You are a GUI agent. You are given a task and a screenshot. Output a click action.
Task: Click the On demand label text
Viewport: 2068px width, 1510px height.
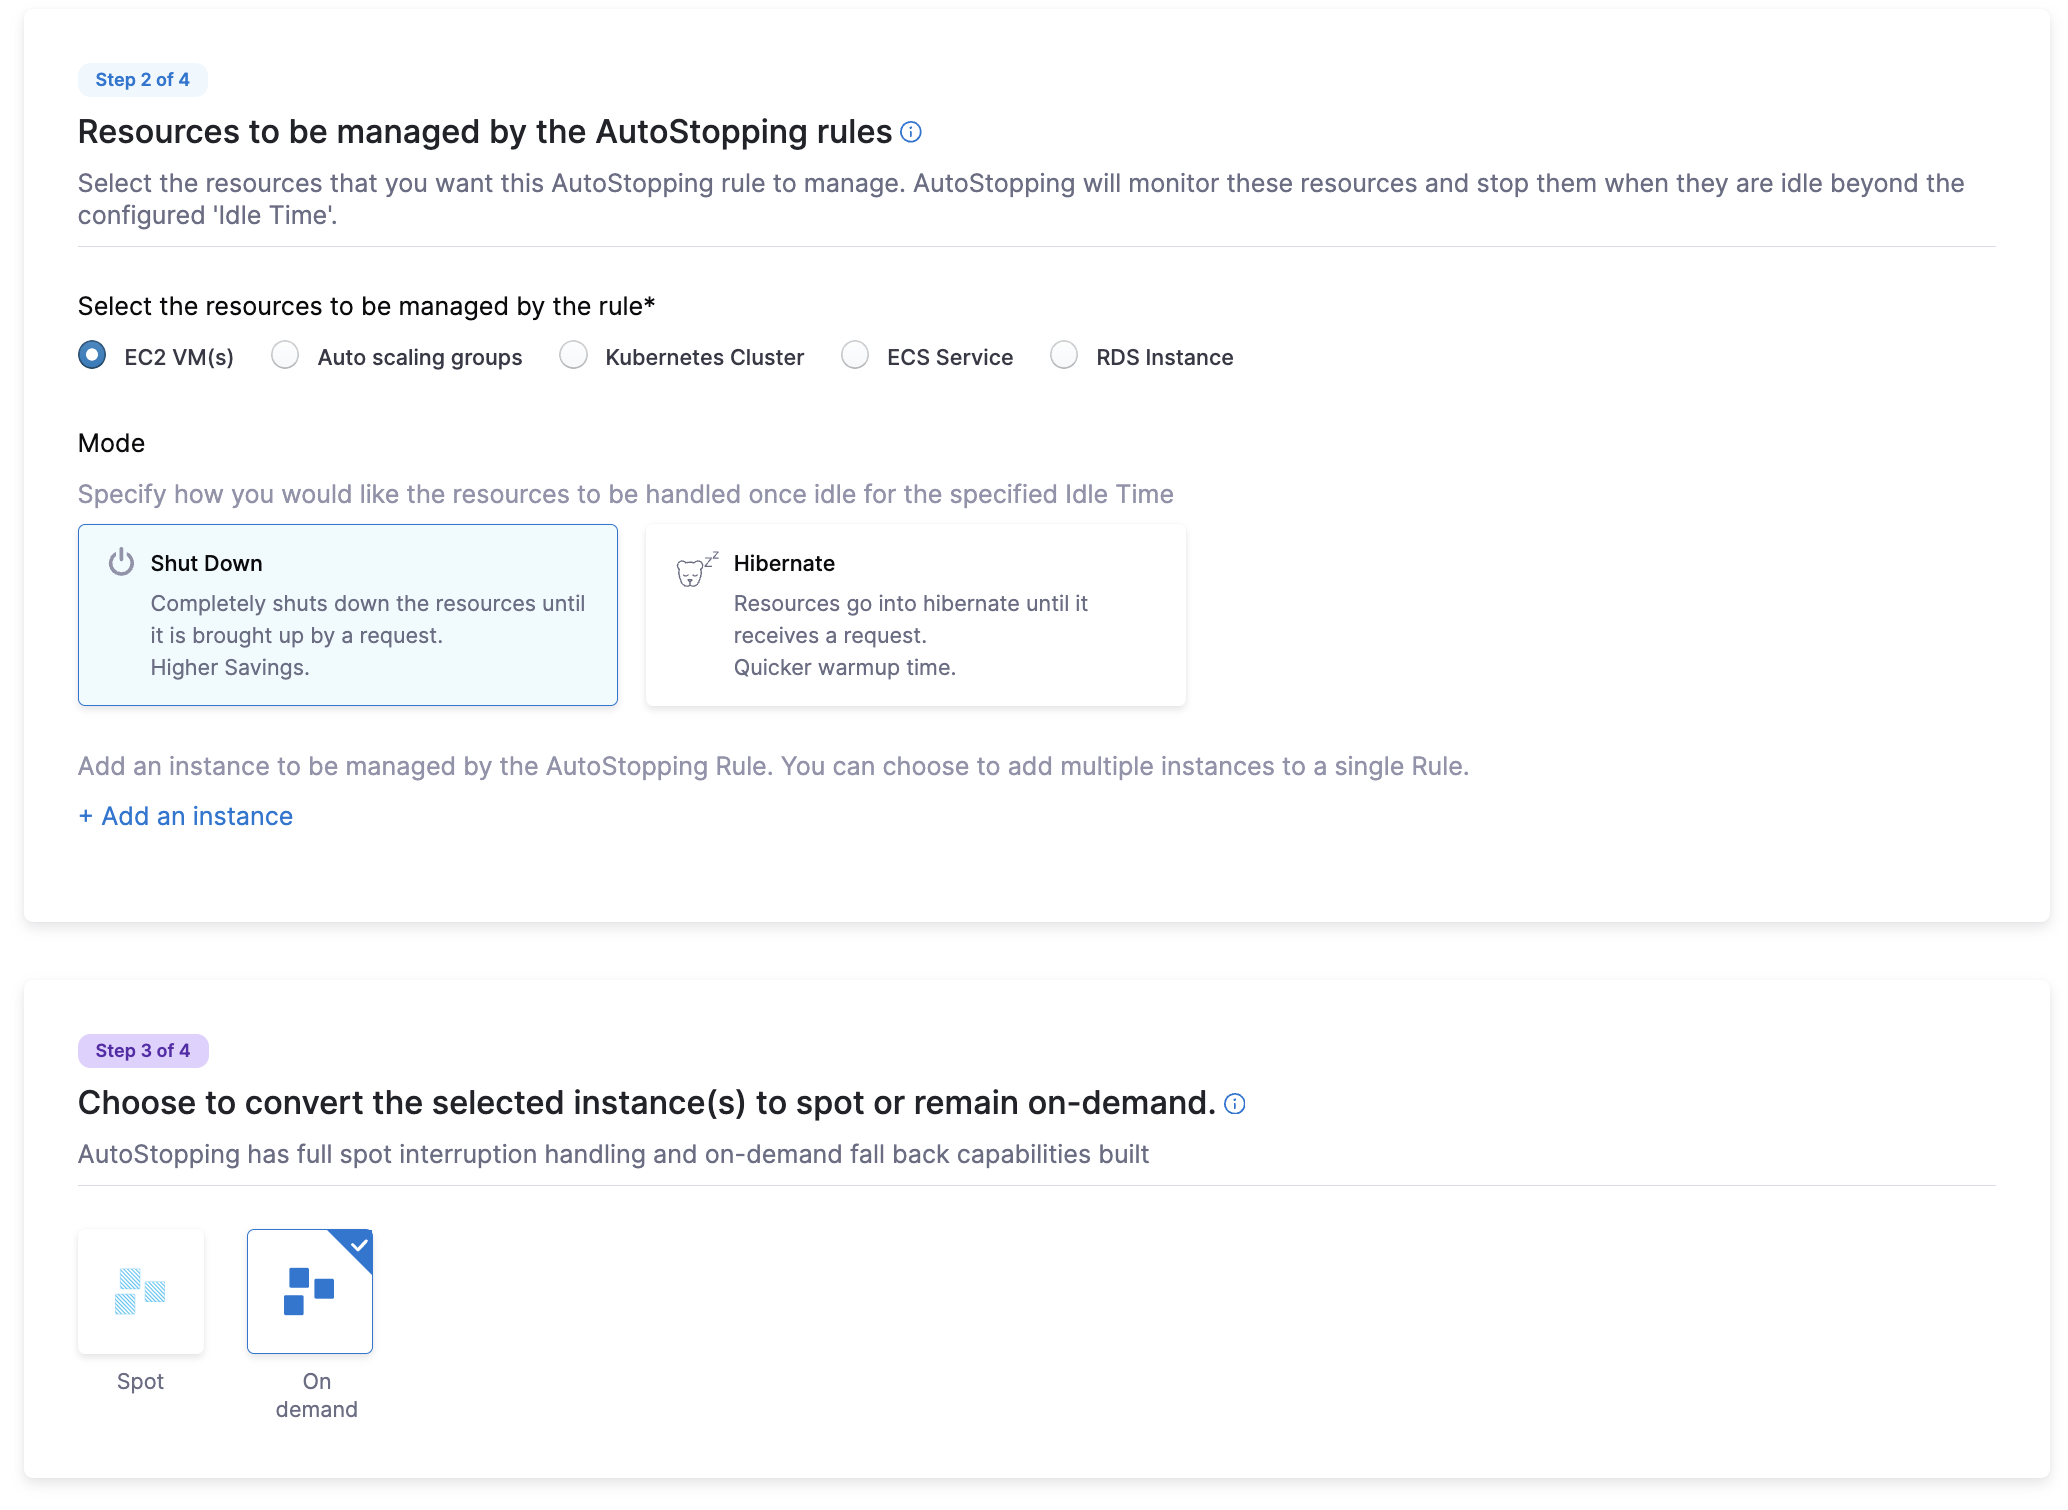pos(316,1395)
